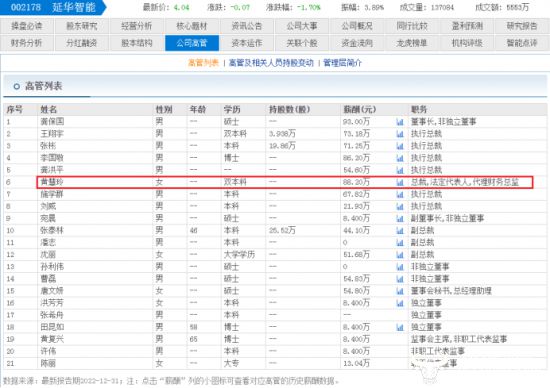Viewport: 550px width, 388px height.
Task: Select the 公司高管 tab
Action: coord(192,43)
